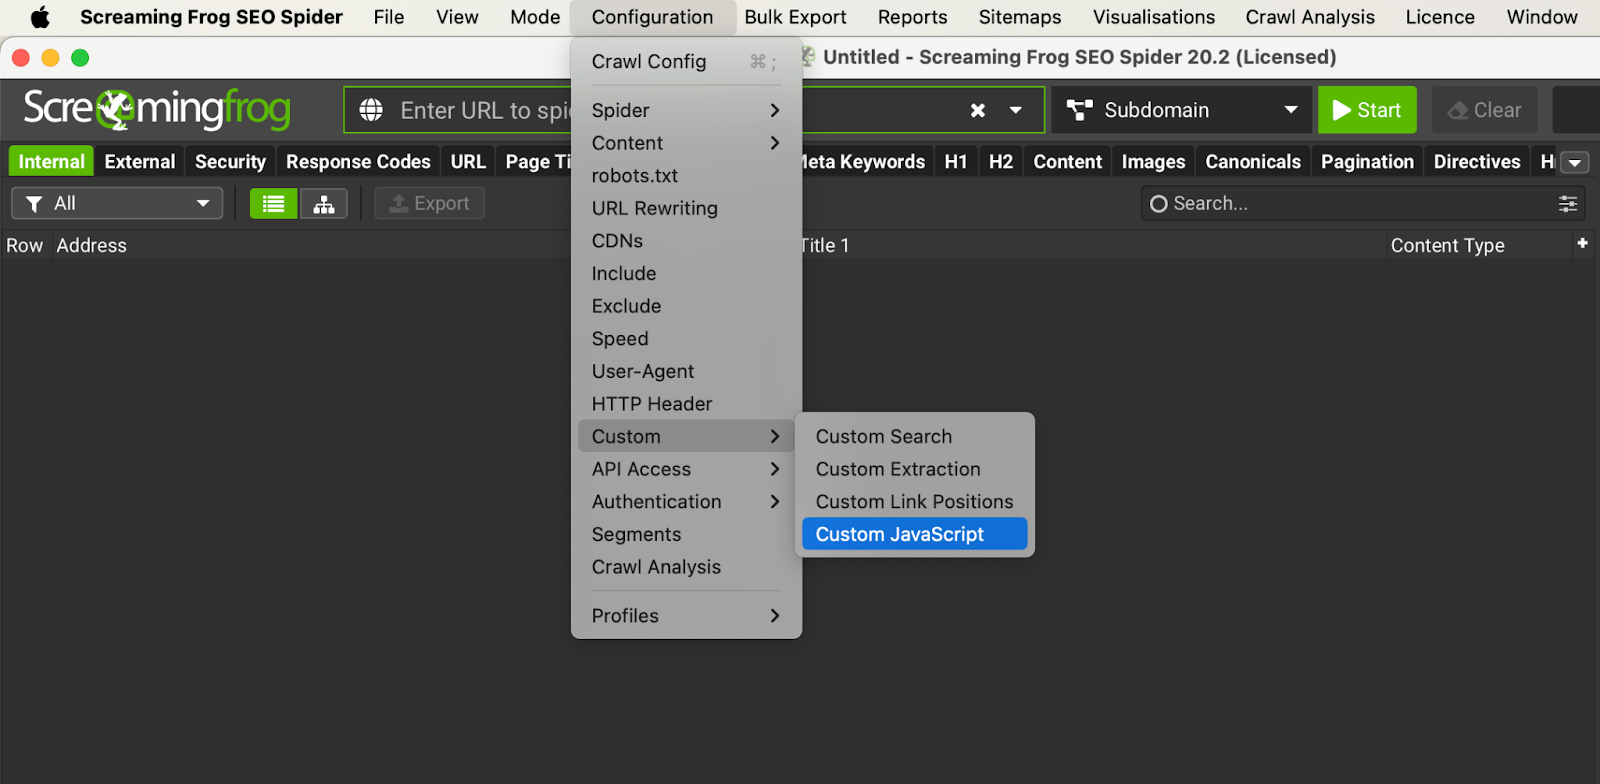Select Exclude menu item

tap(686, 306)
